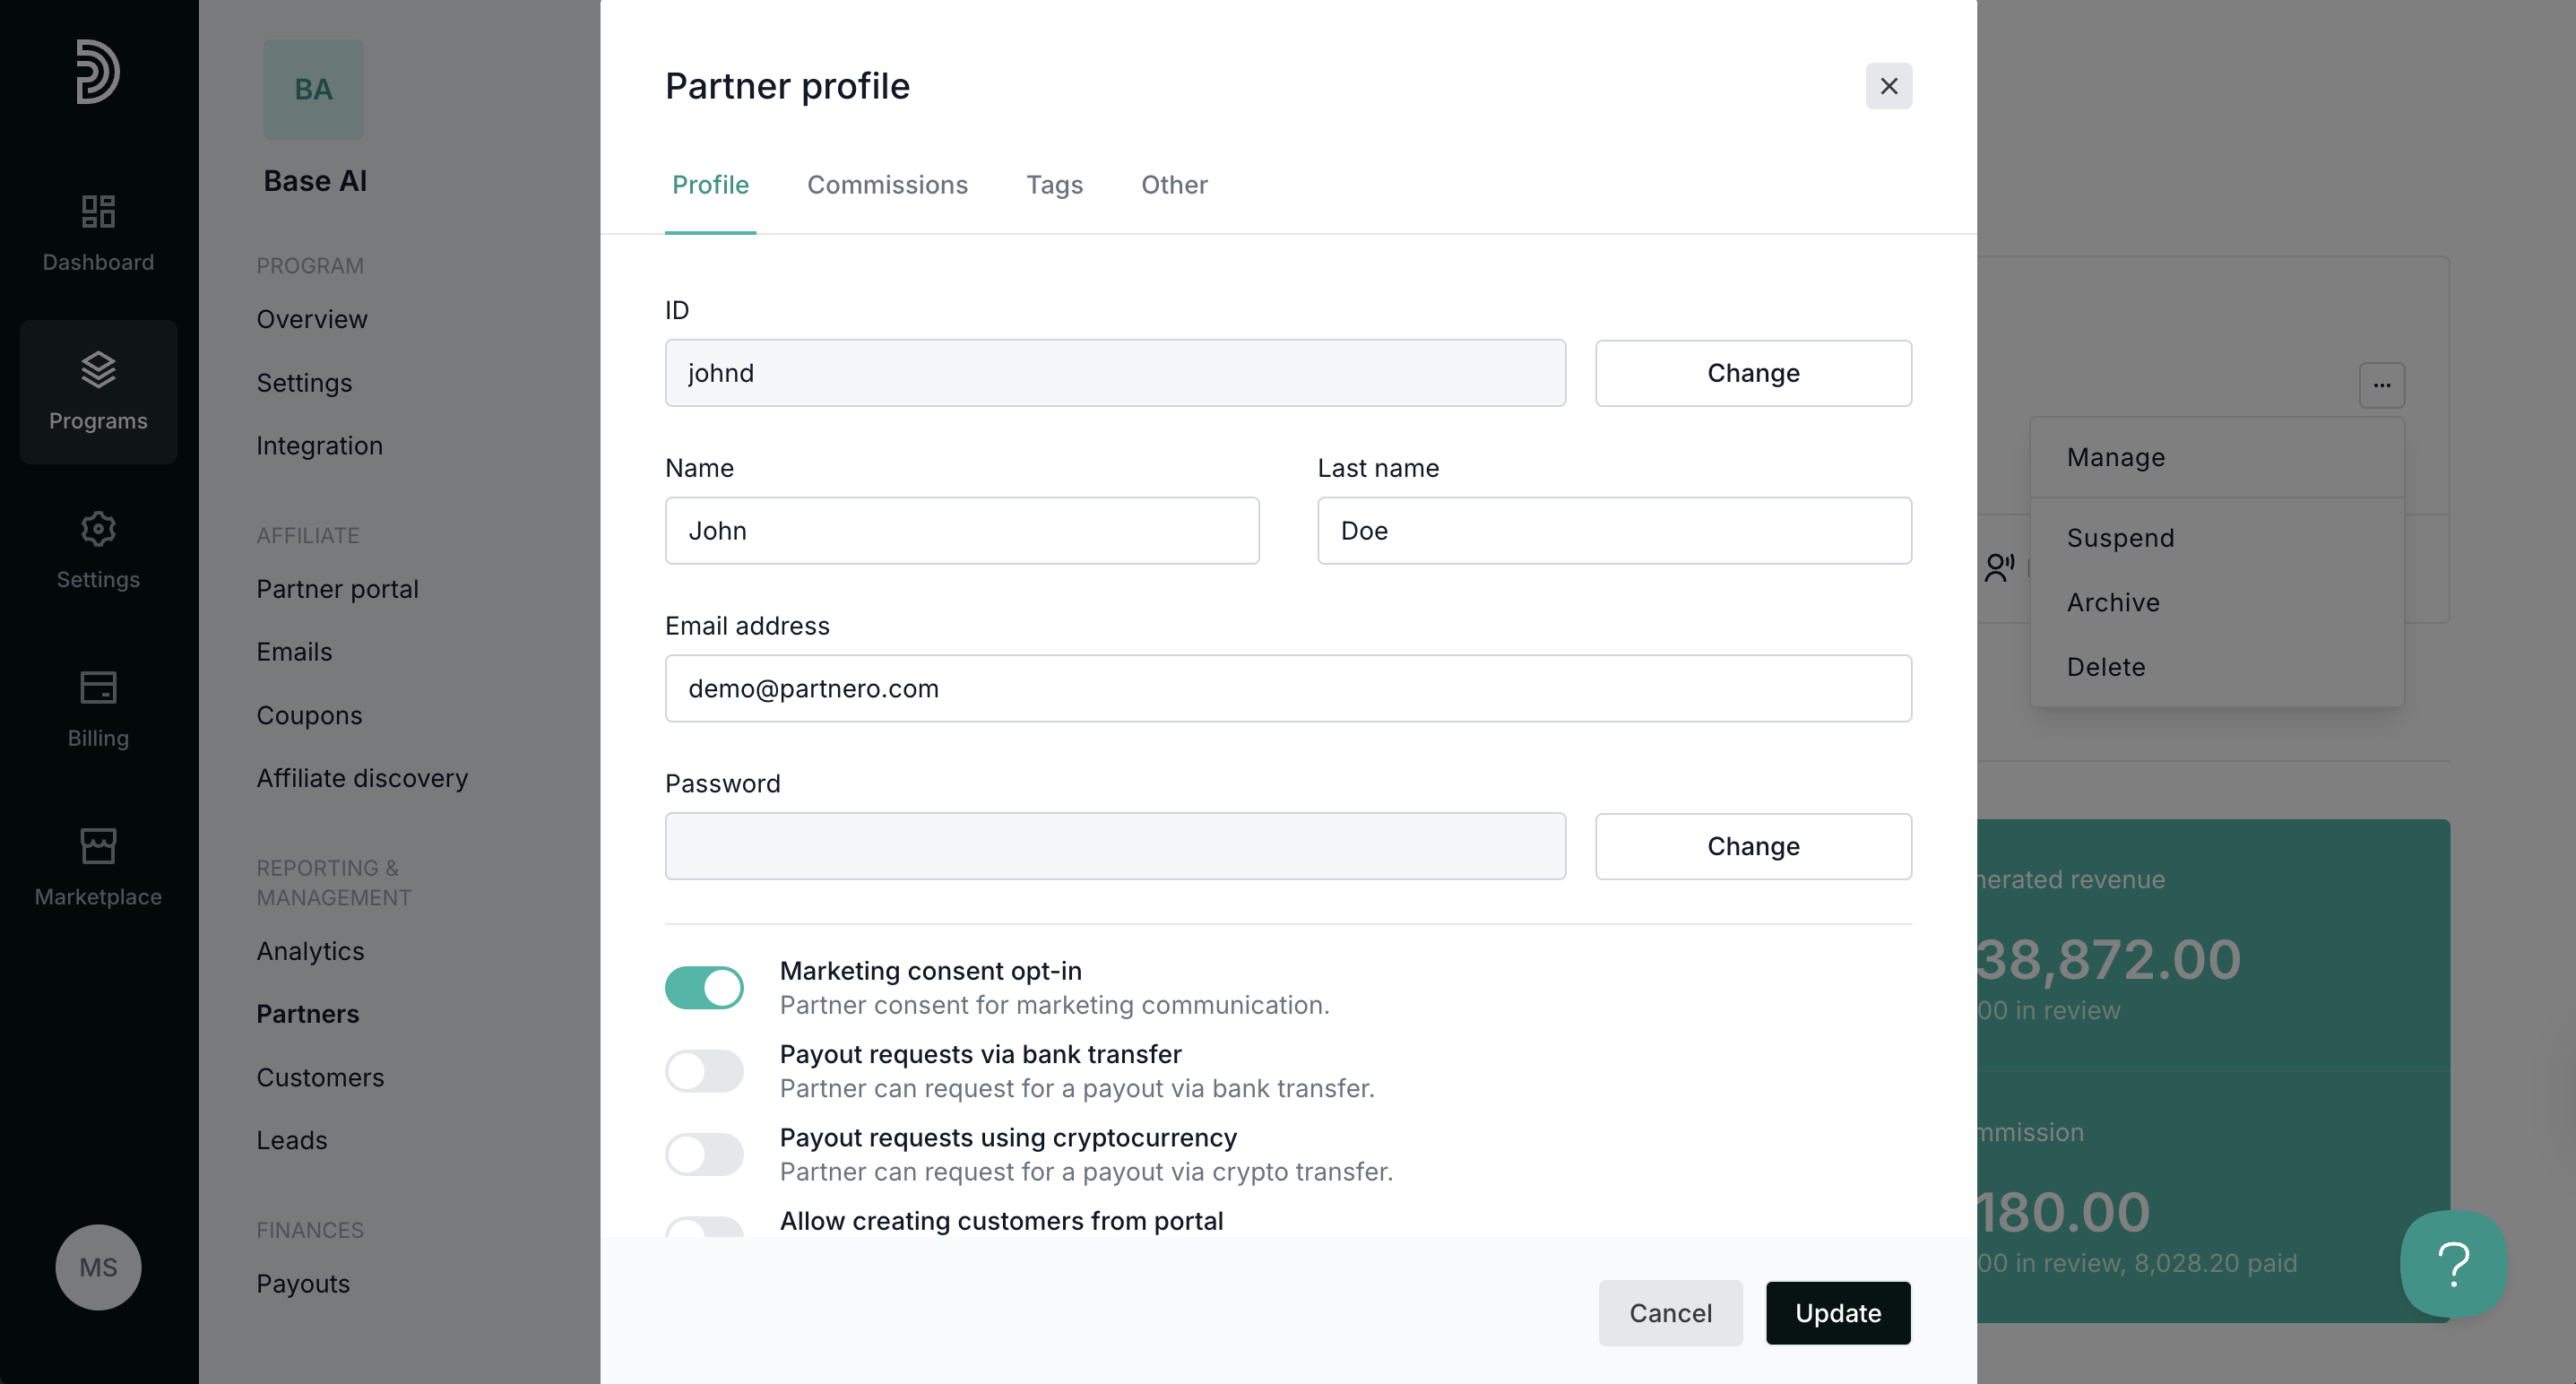Click the Update button
Screen dimensions: 2576x1384
1837,1313
